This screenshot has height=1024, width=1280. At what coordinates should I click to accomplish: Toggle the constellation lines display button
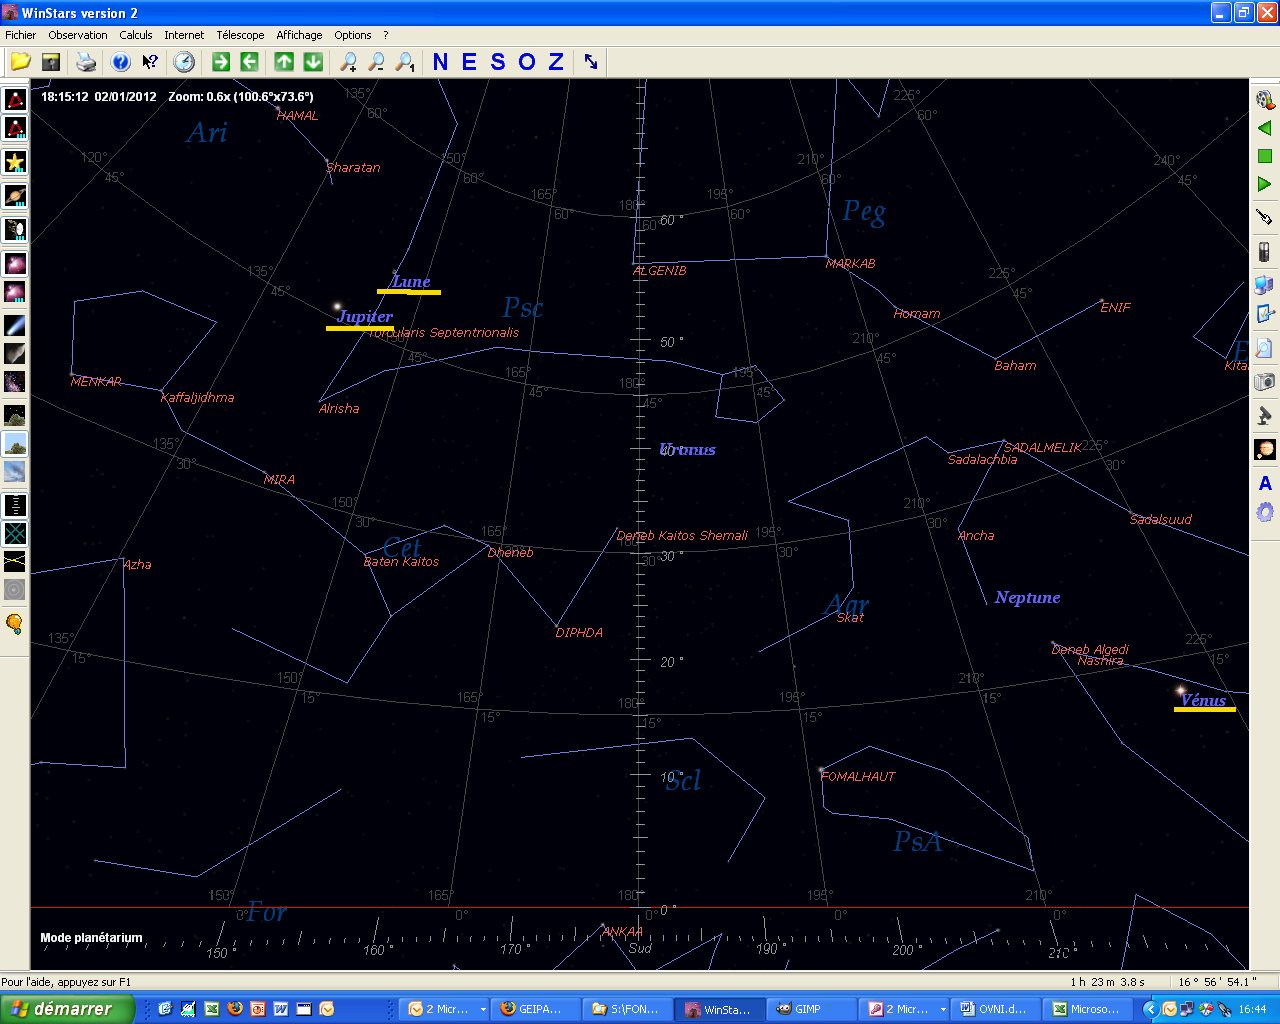(x=15, y=100)
